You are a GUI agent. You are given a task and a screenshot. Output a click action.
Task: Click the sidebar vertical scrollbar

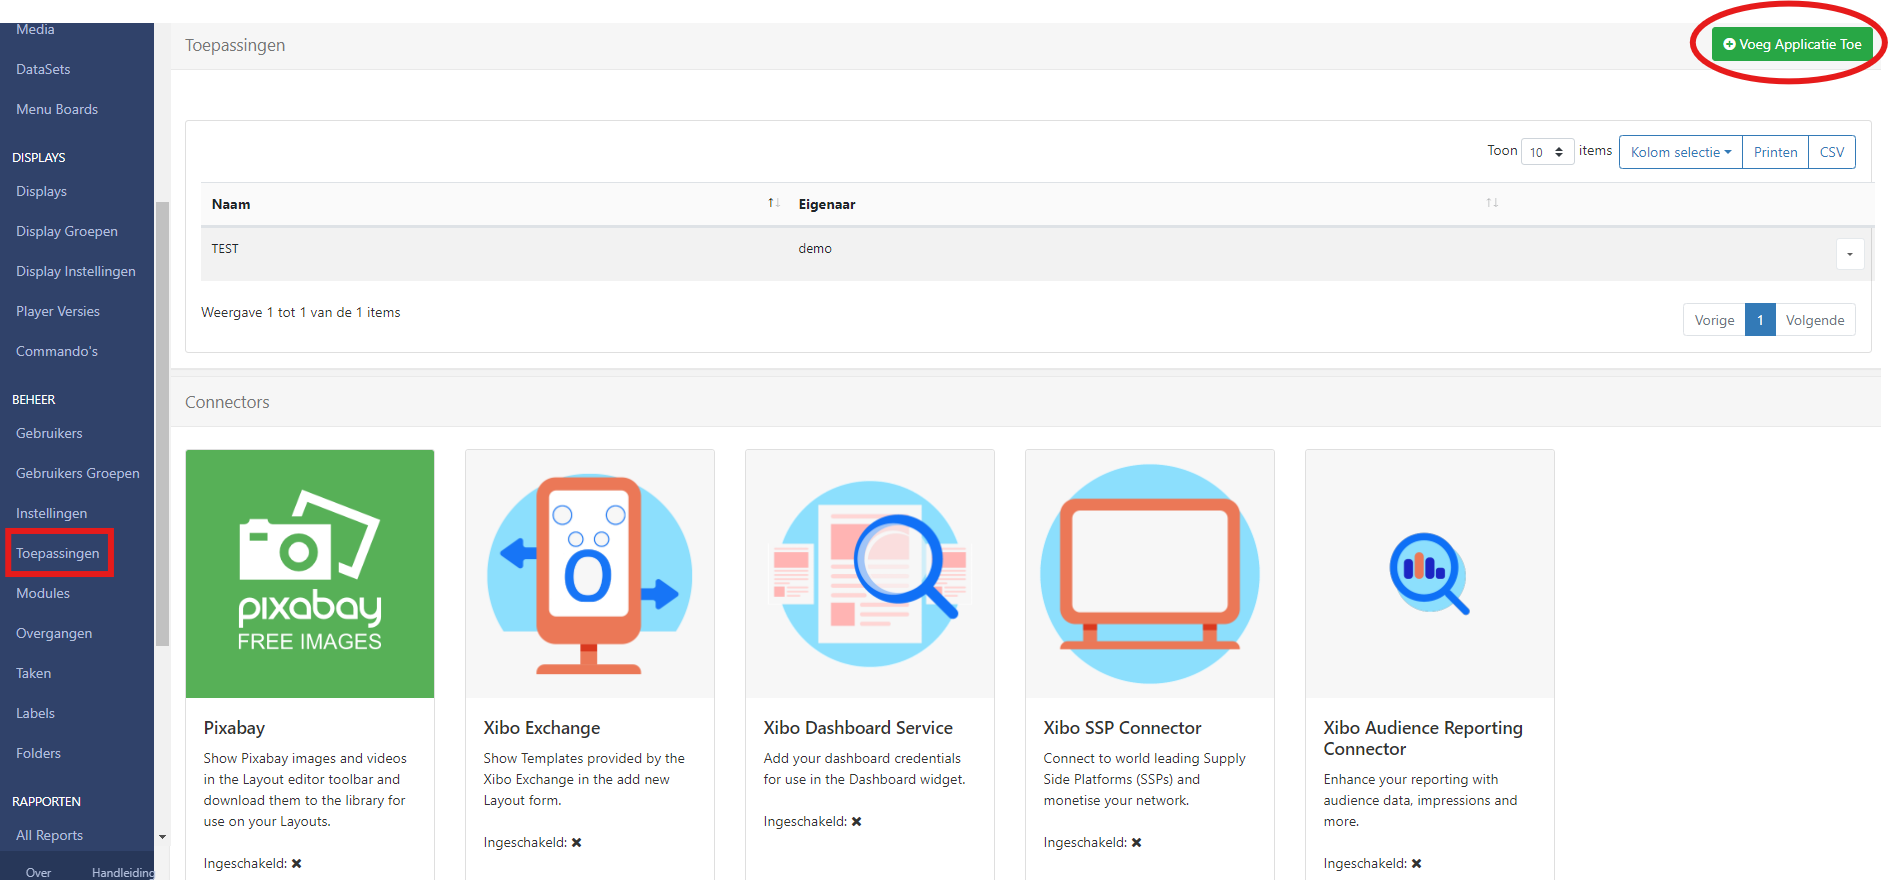point(162,420)
